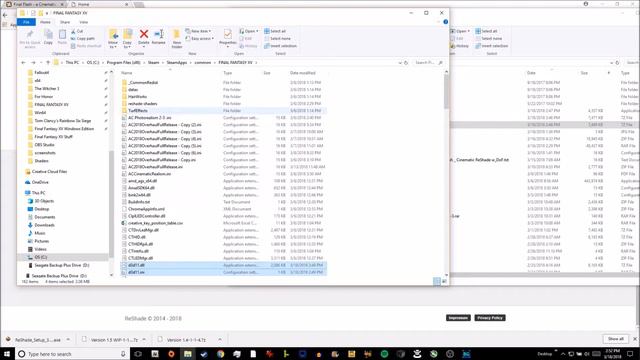Click Pin to Quick access icon
Screen dimensions: 640x360
click(30, 34)
